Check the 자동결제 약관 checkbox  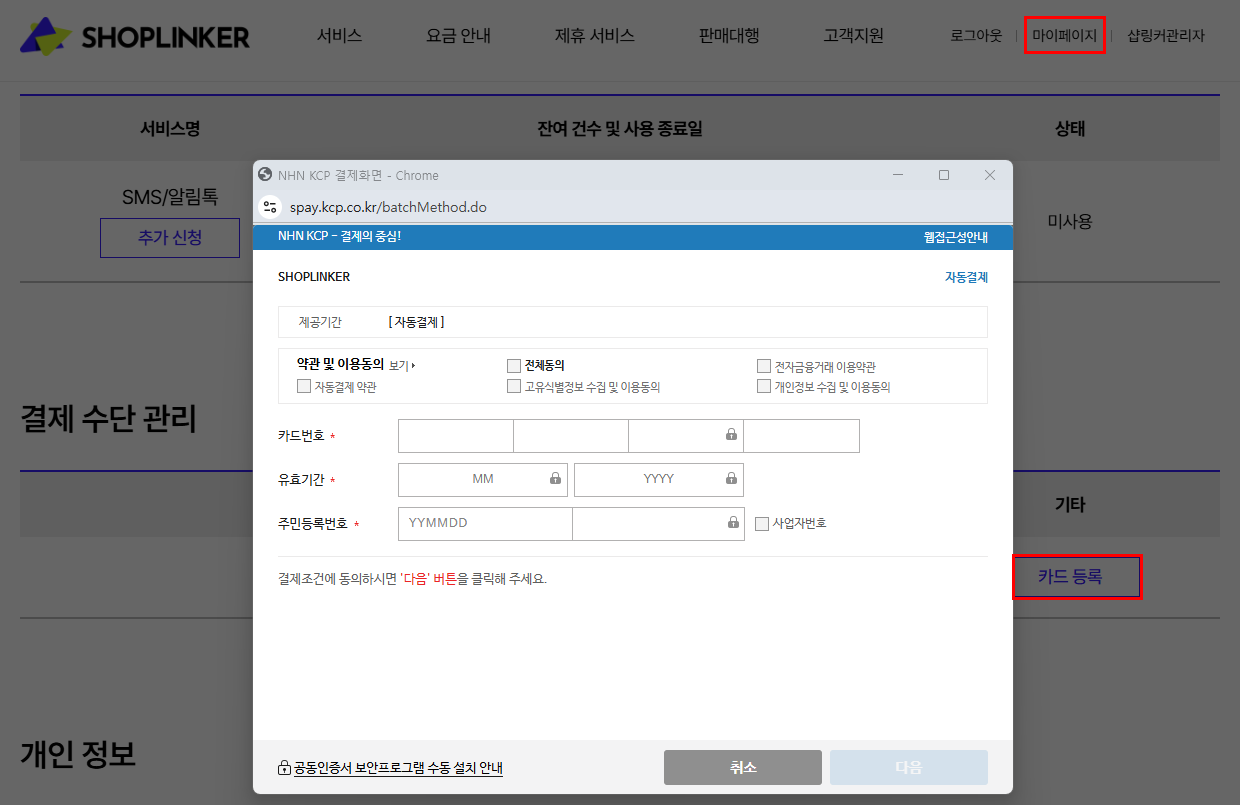pos(304,386)
